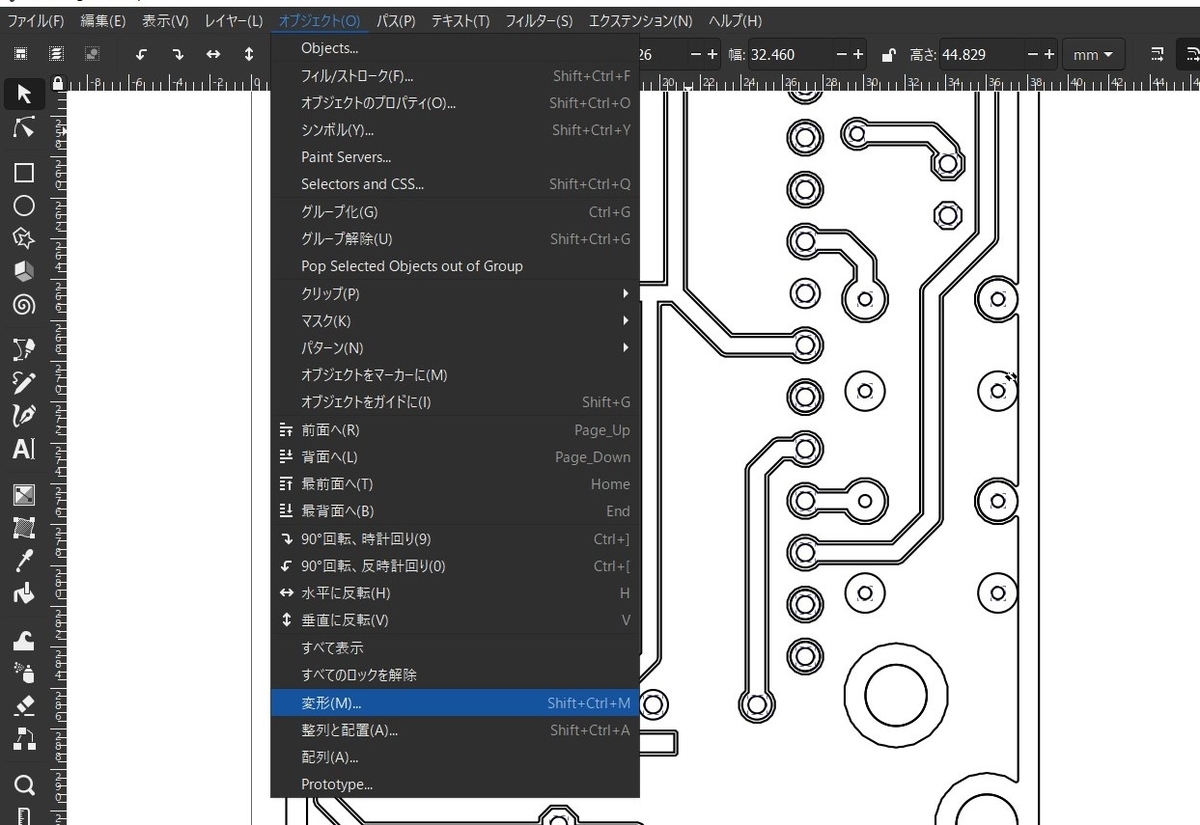Expand the パターン(N) submenu
This screenshot has width=1200, height=825.
[x=455, y=348]
